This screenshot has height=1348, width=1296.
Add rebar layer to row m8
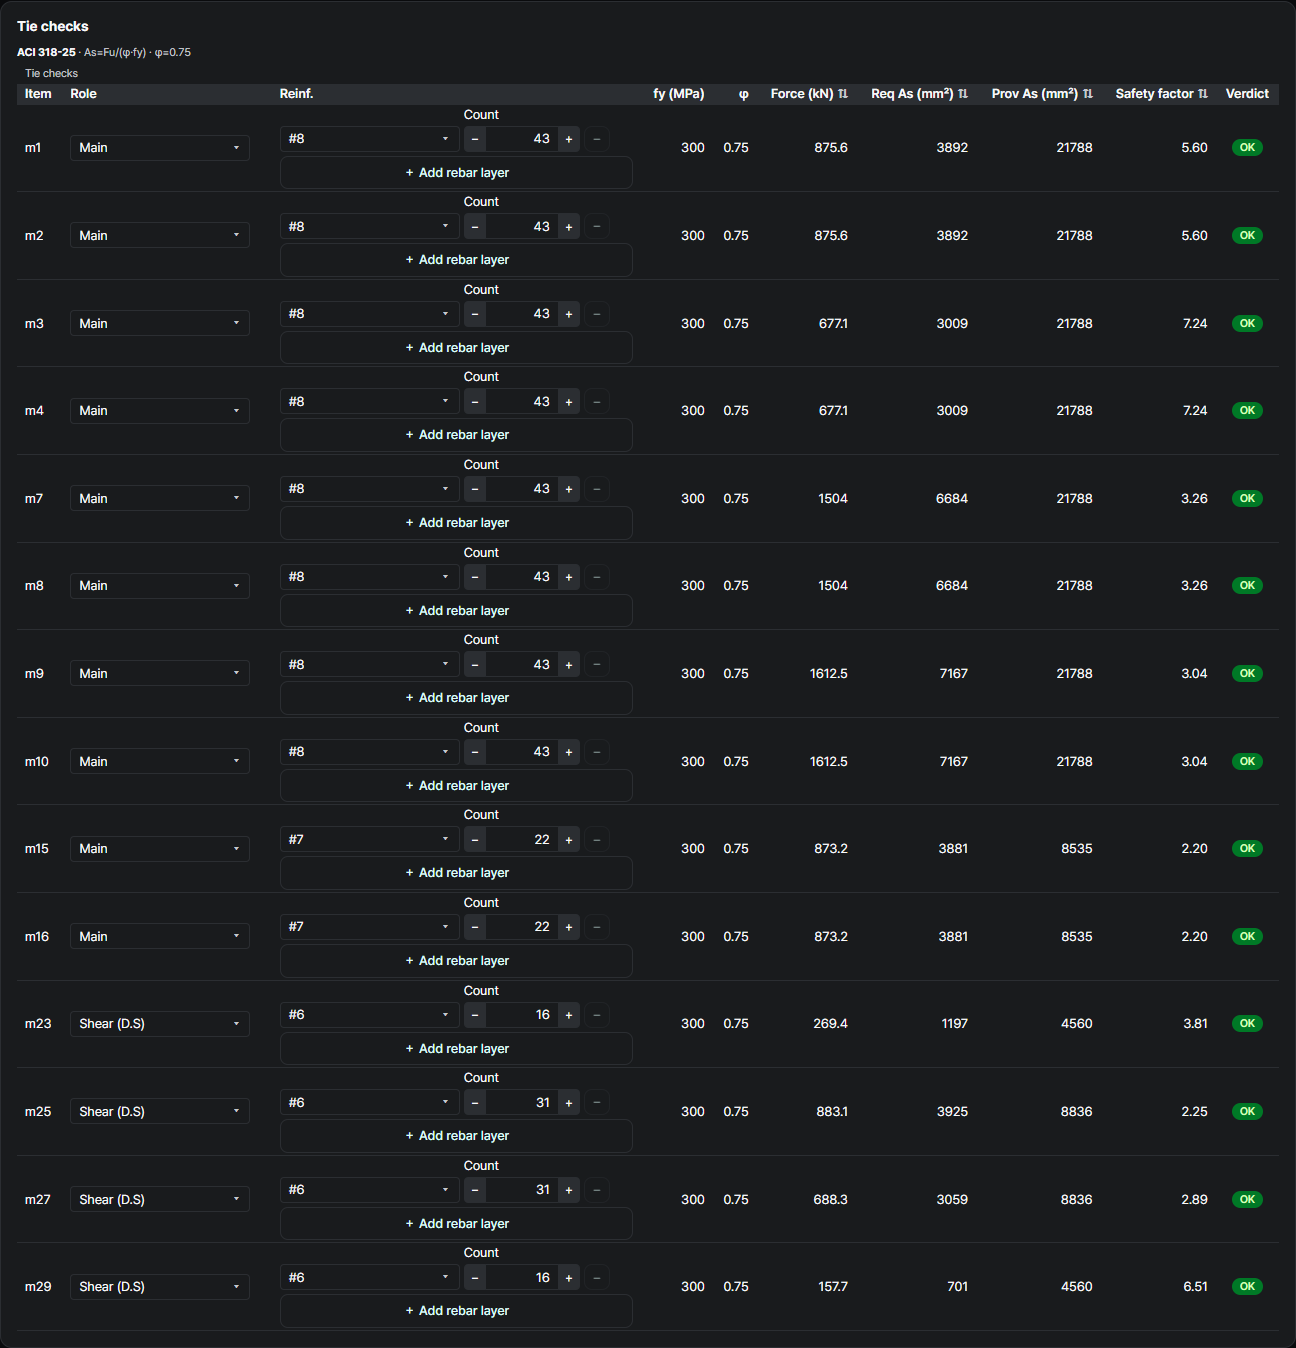point(456,611)
